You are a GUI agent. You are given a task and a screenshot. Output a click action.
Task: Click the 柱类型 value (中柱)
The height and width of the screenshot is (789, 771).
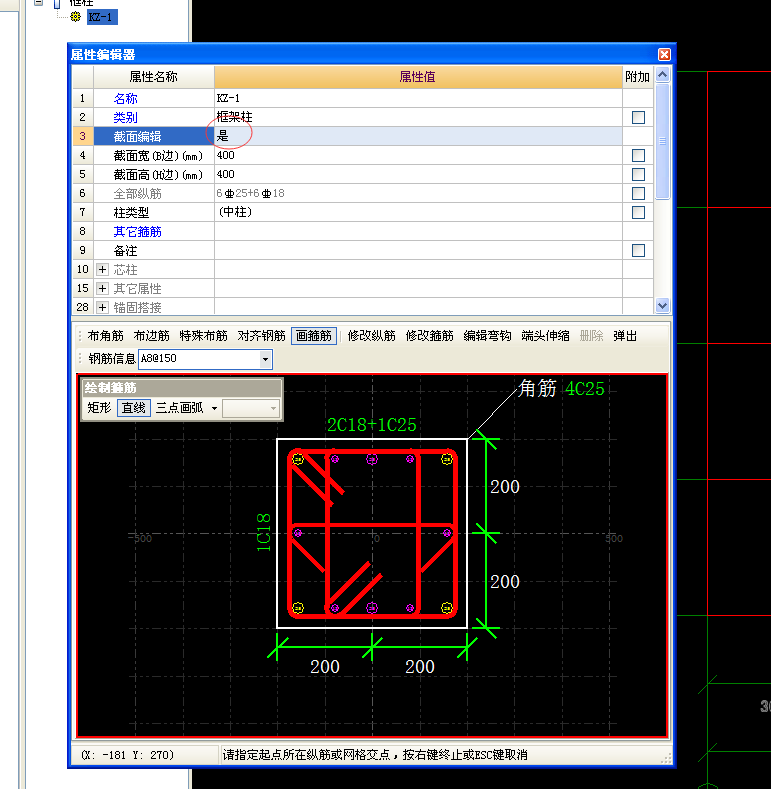235,212
